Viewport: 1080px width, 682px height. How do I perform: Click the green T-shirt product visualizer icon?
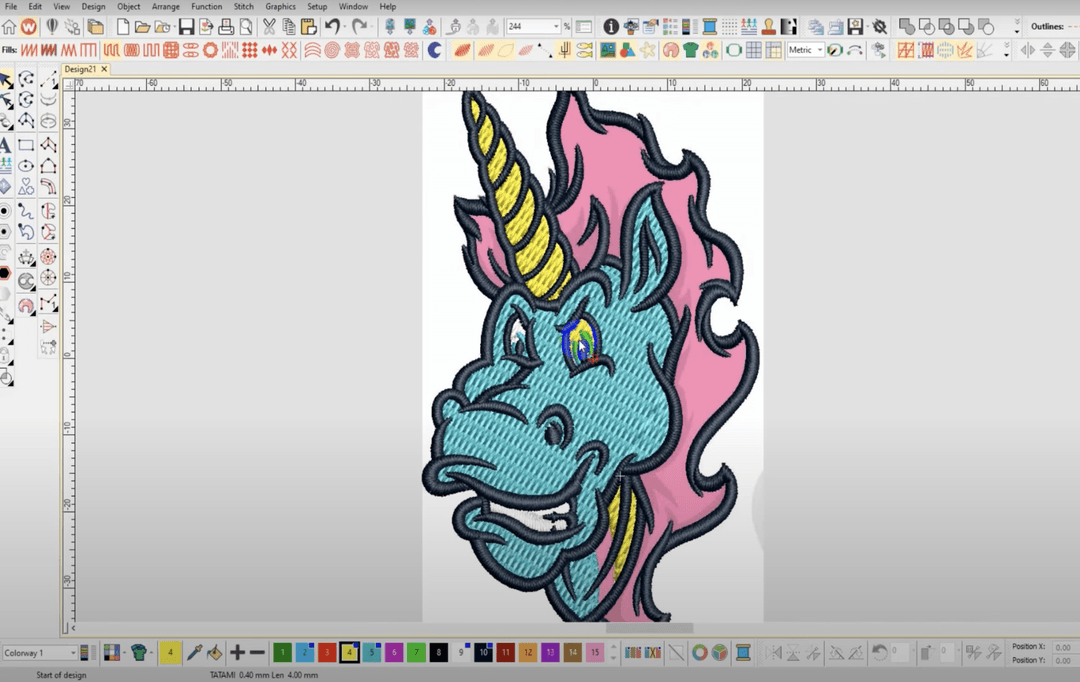tap(691, 50)
